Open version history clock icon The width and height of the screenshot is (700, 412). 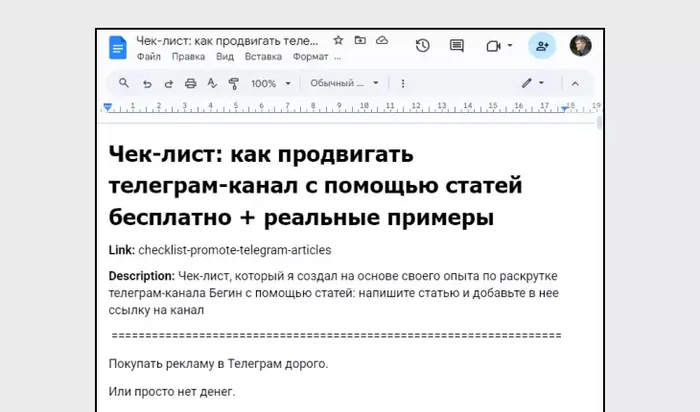pos(422,46)
